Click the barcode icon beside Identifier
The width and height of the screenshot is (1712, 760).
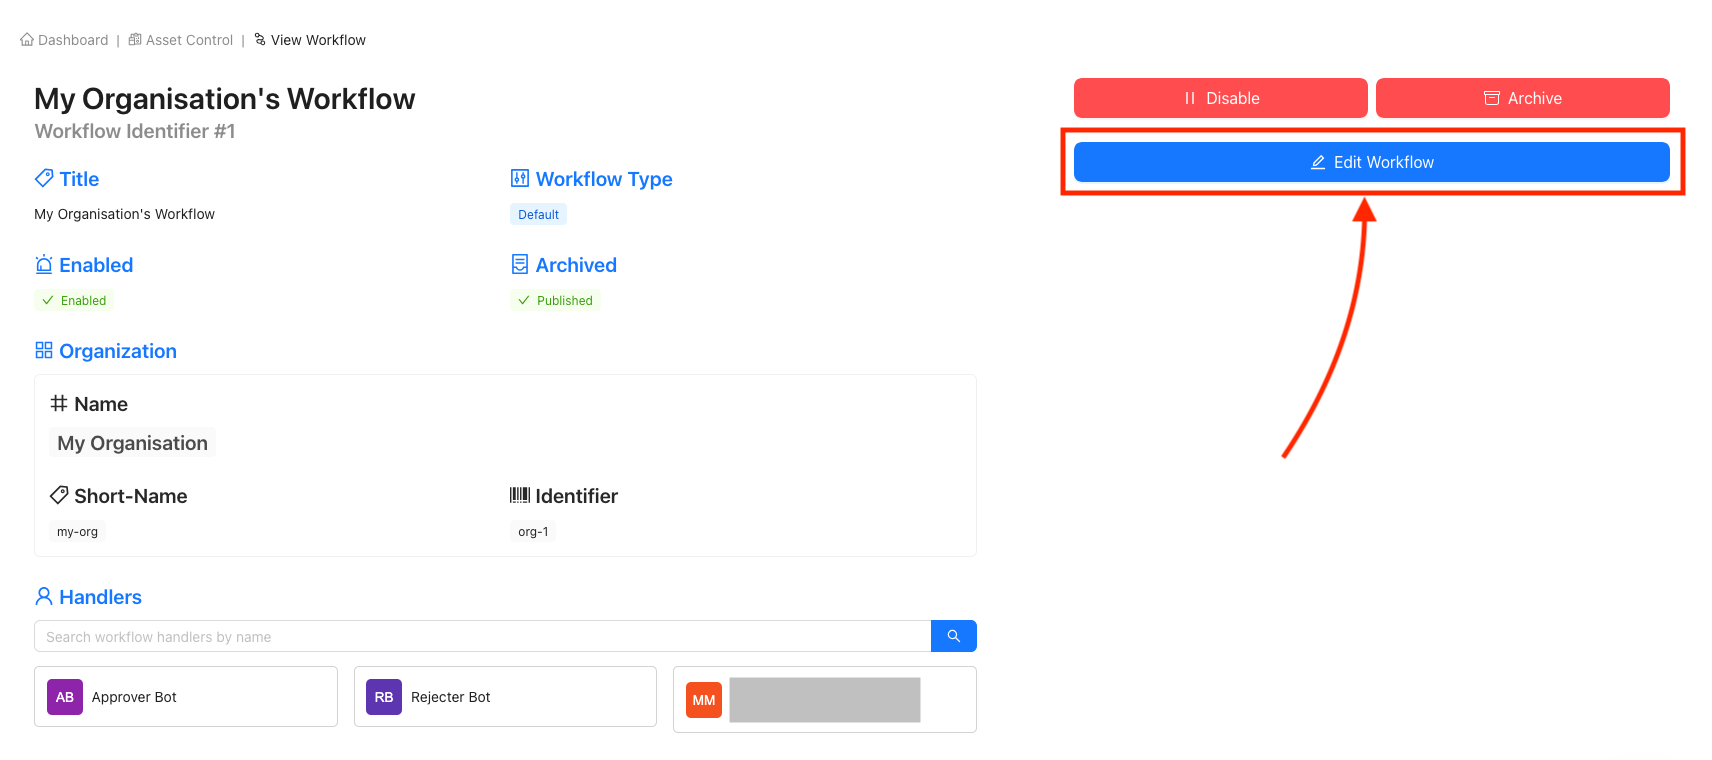520,495
